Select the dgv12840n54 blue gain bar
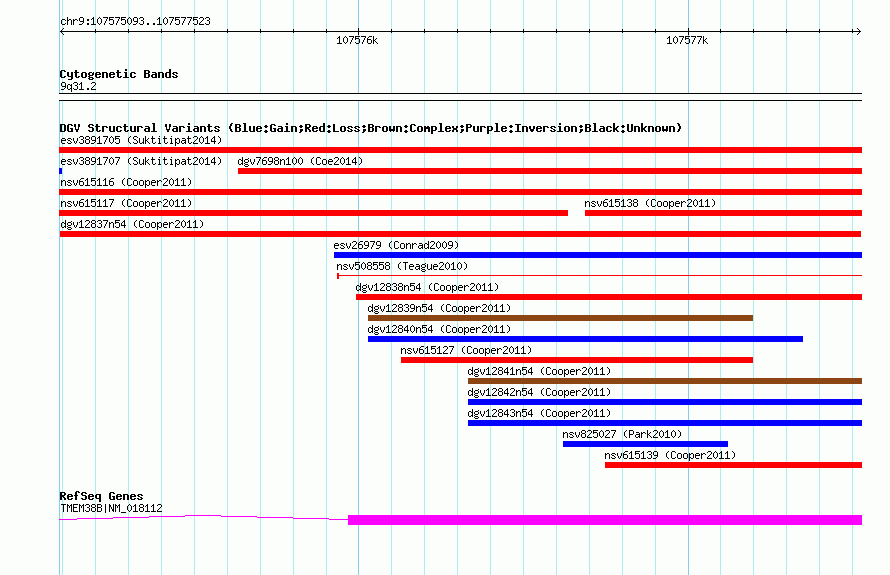 pos(585,339)
